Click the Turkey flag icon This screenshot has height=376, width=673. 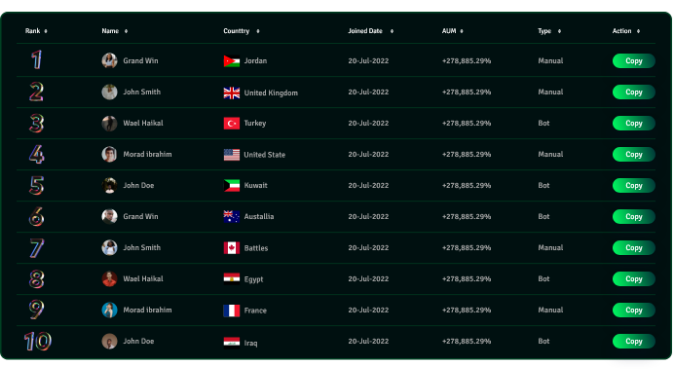click(x=231, y=124)
